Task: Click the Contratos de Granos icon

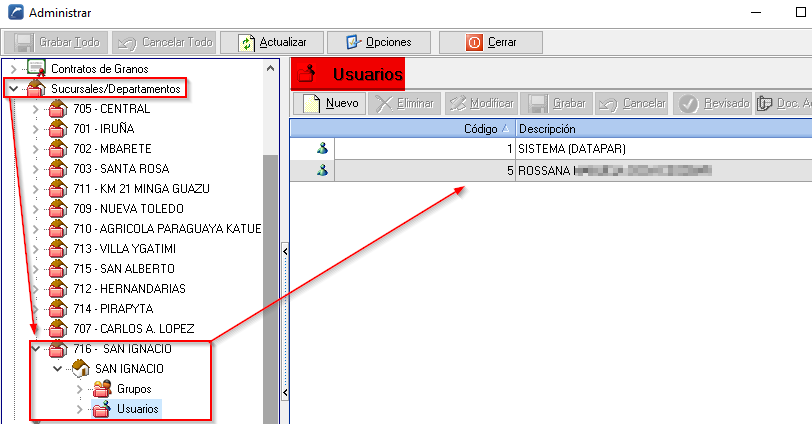Action: point(36,68)
